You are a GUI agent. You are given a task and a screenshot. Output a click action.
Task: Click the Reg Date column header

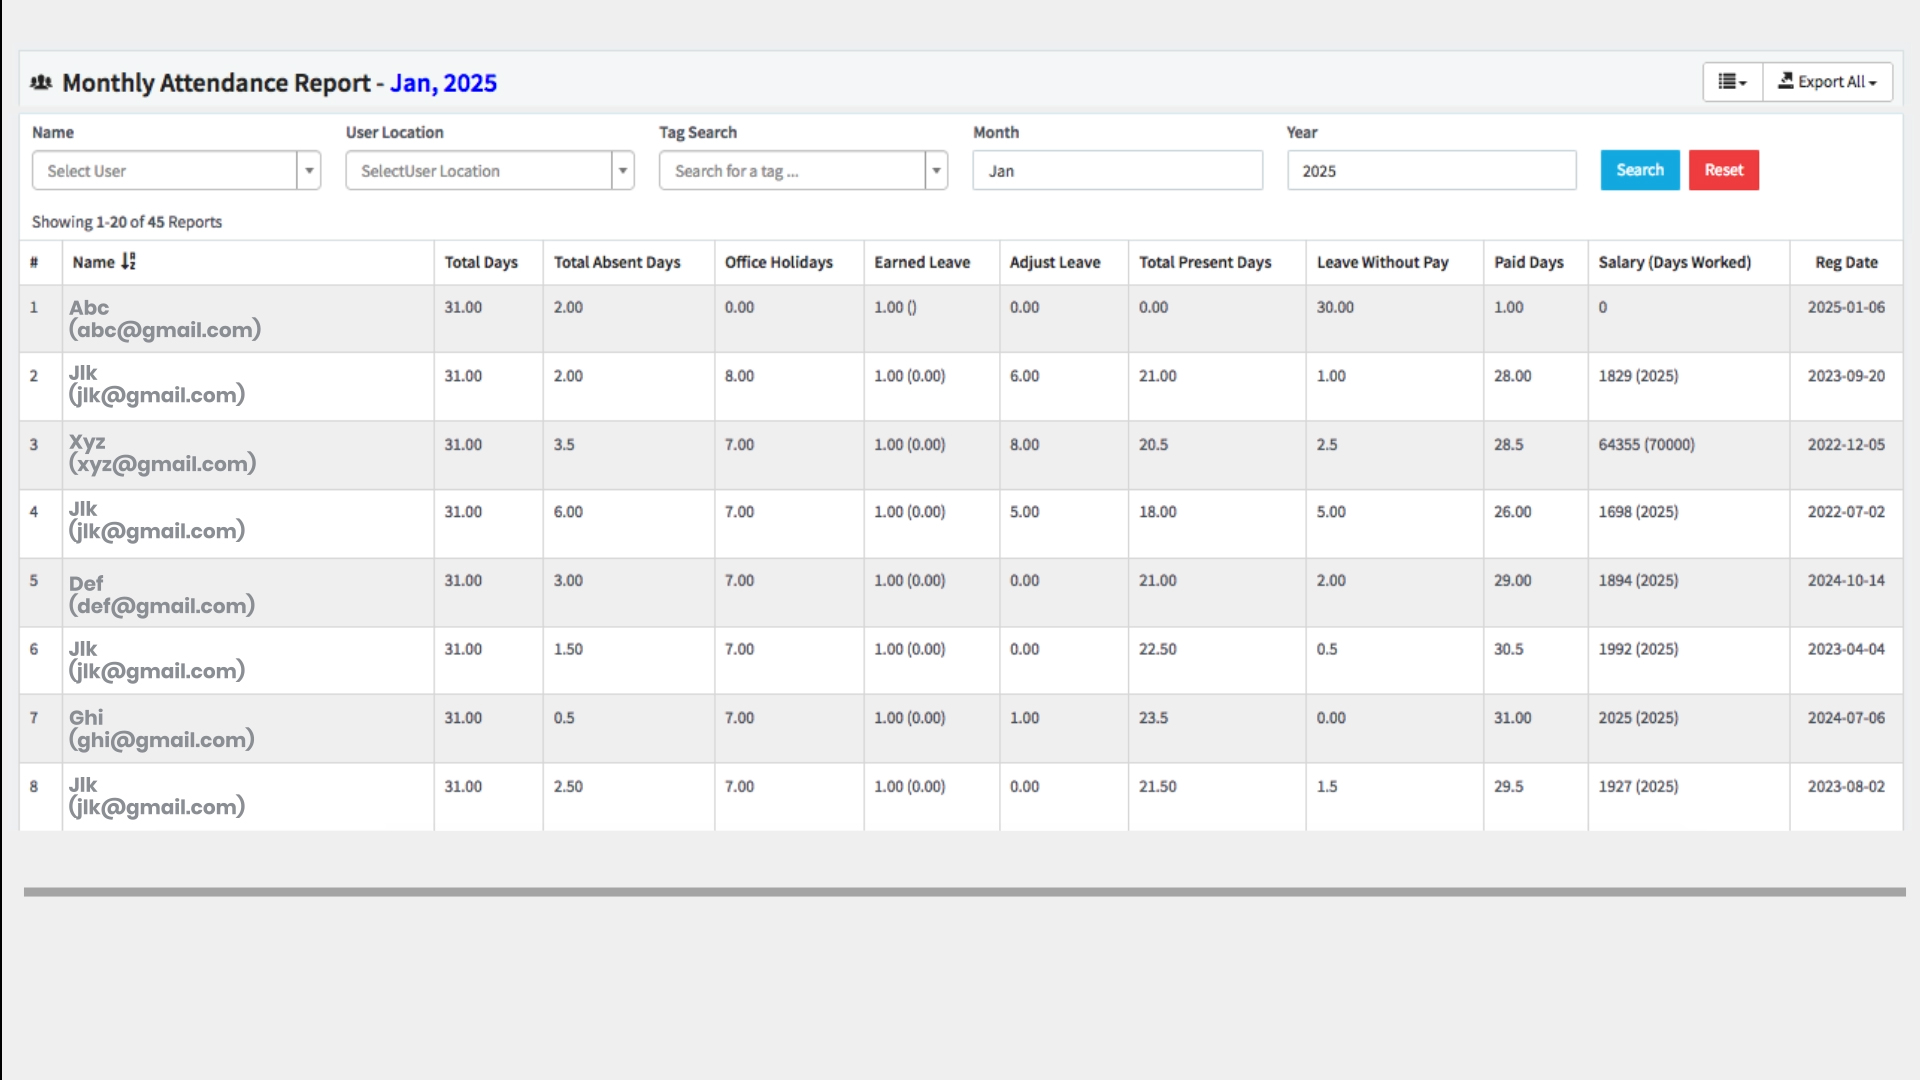click(1846, 262)
